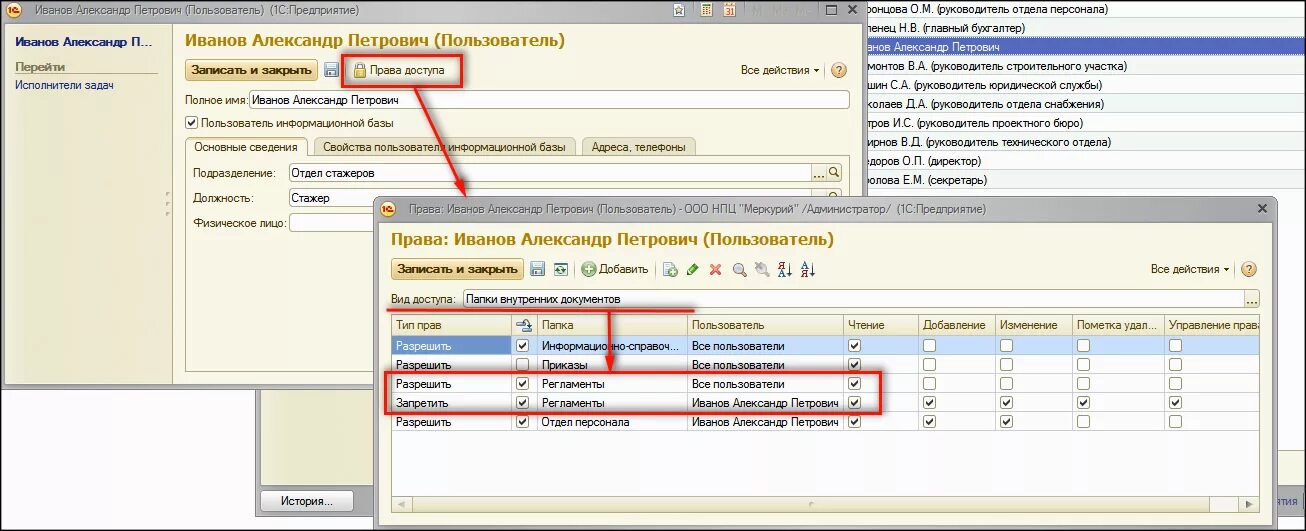Open Подразделение item with magnifier icon

pos(834,173)
